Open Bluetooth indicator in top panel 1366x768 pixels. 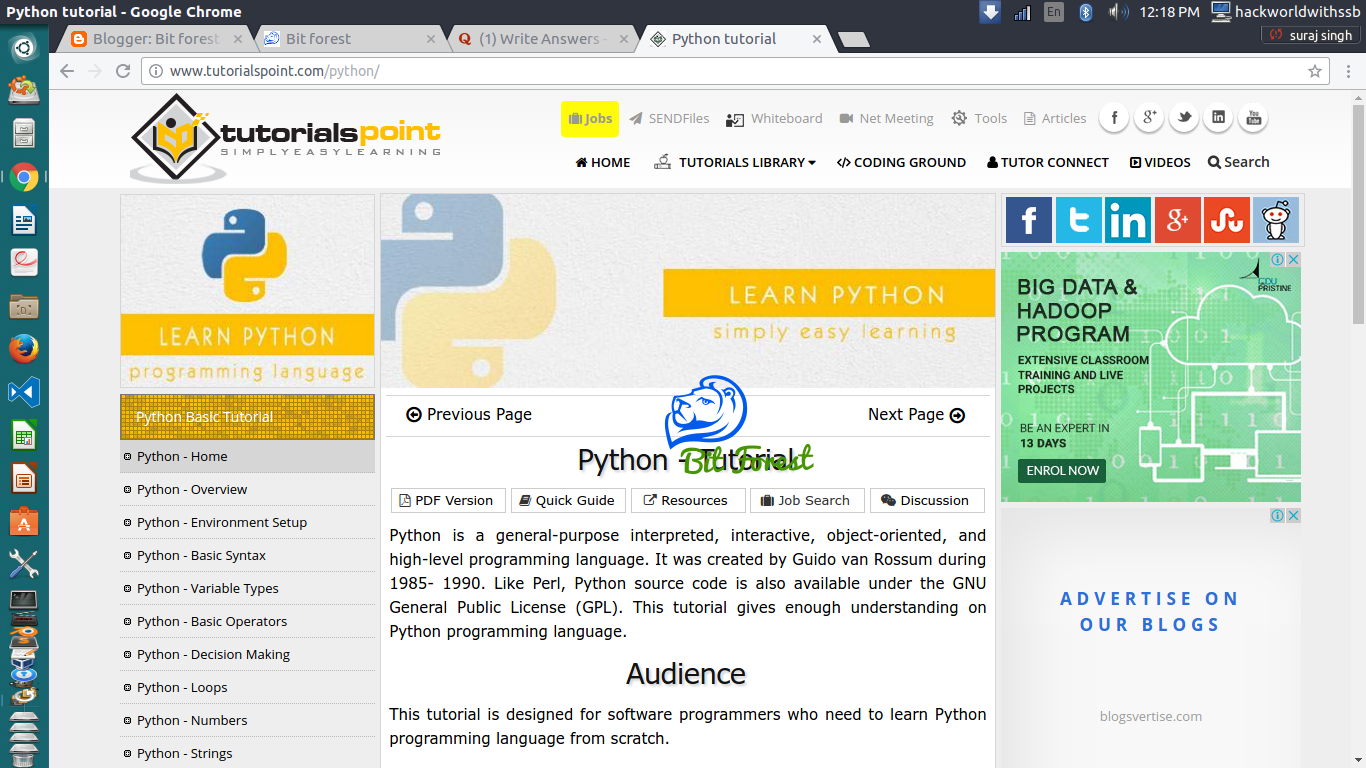[1086, 12]
